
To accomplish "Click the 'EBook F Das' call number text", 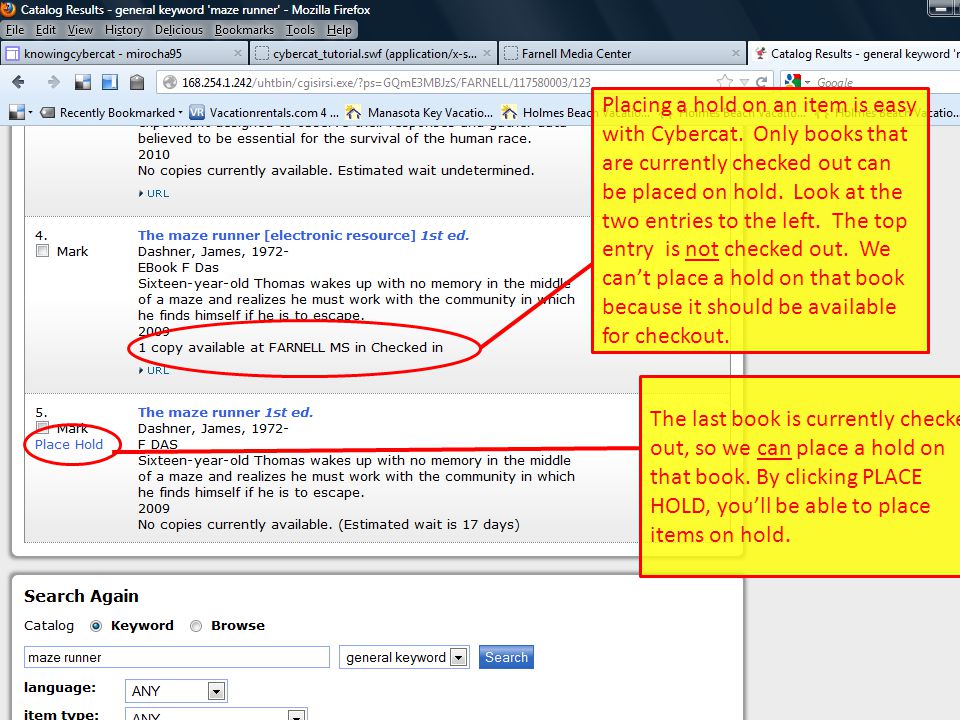I will [178, 268].
